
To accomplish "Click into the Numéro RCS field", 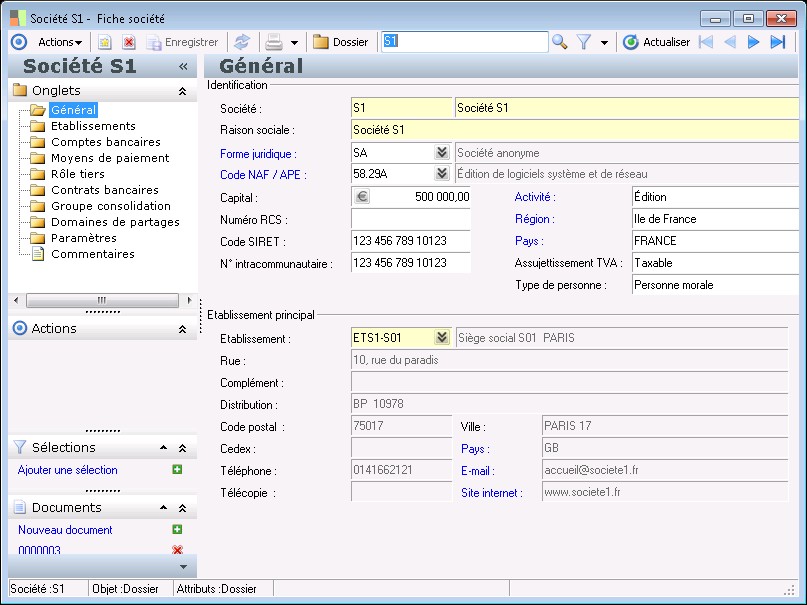I will coord(410,219).
